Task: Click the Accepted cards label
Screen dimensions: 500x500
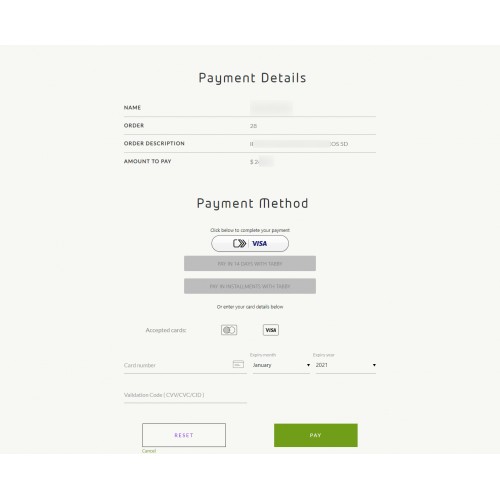Action: pyautogui.click(x=166, y=330)
